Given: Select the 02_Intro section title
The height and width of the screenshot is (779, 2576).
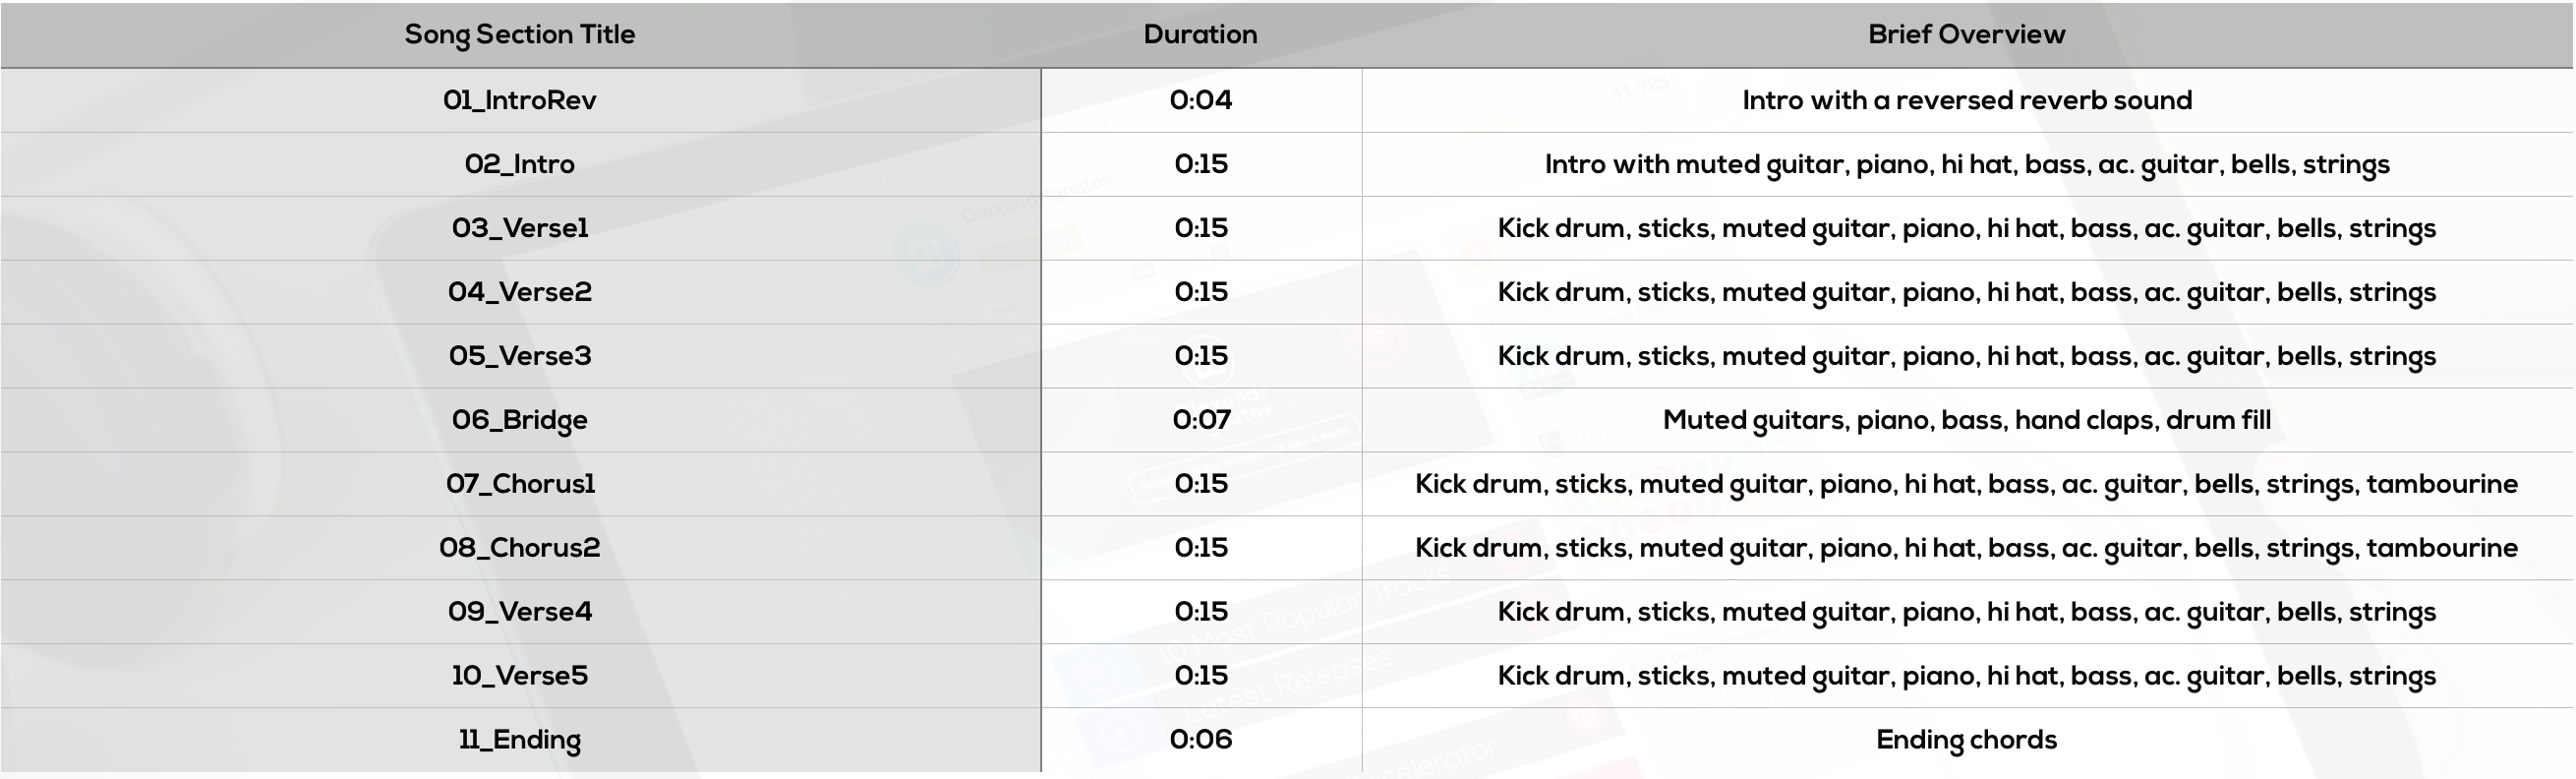Looking at the screenshot, I should click(x=519, y=164).
